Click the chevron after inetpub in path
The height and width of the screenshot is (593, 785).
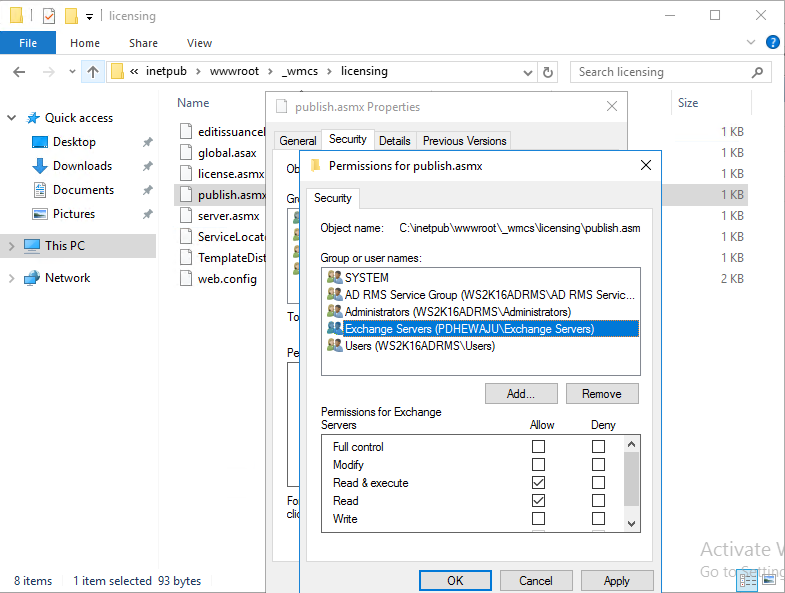(198, 72)
